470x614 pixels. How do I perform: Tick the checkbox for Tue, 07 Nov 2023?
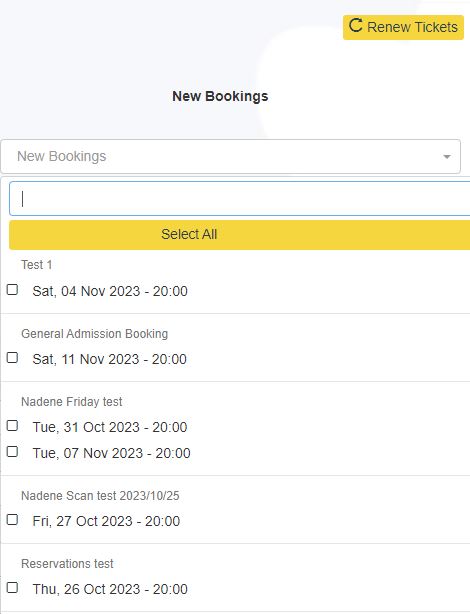coord(13,451)
